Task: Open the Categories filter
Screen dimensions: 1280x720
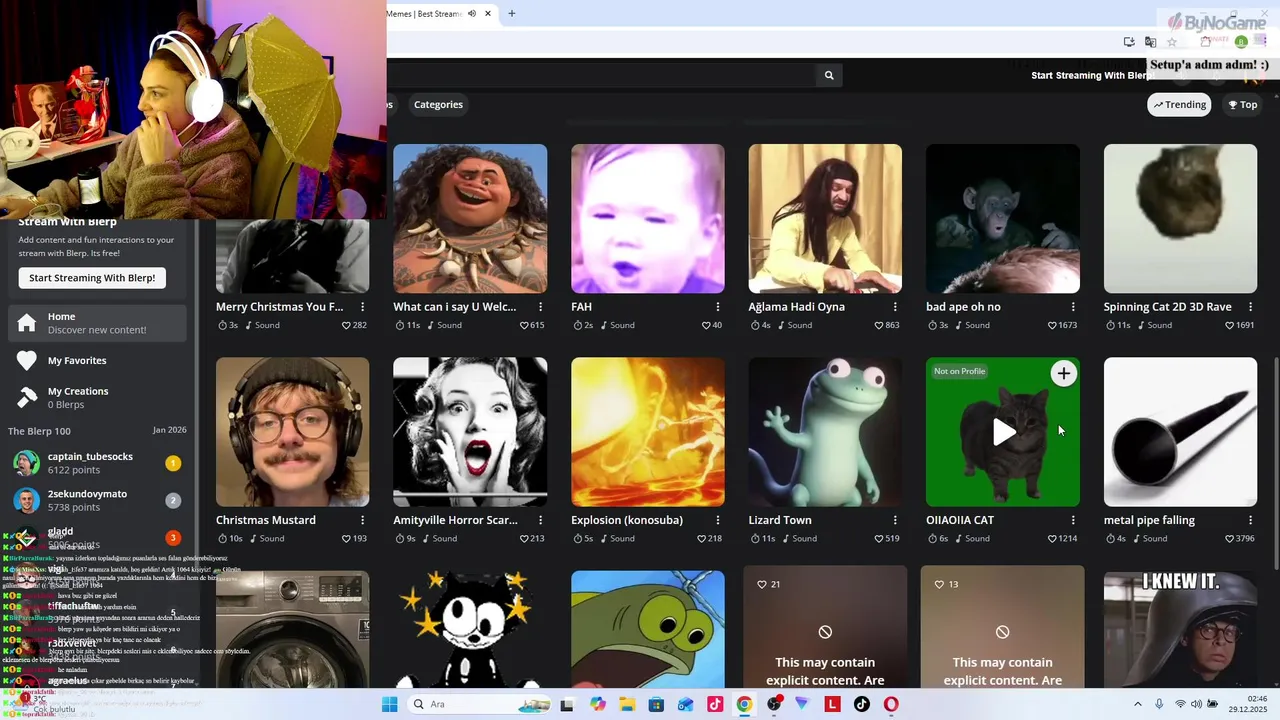Action: click(438, 105)
